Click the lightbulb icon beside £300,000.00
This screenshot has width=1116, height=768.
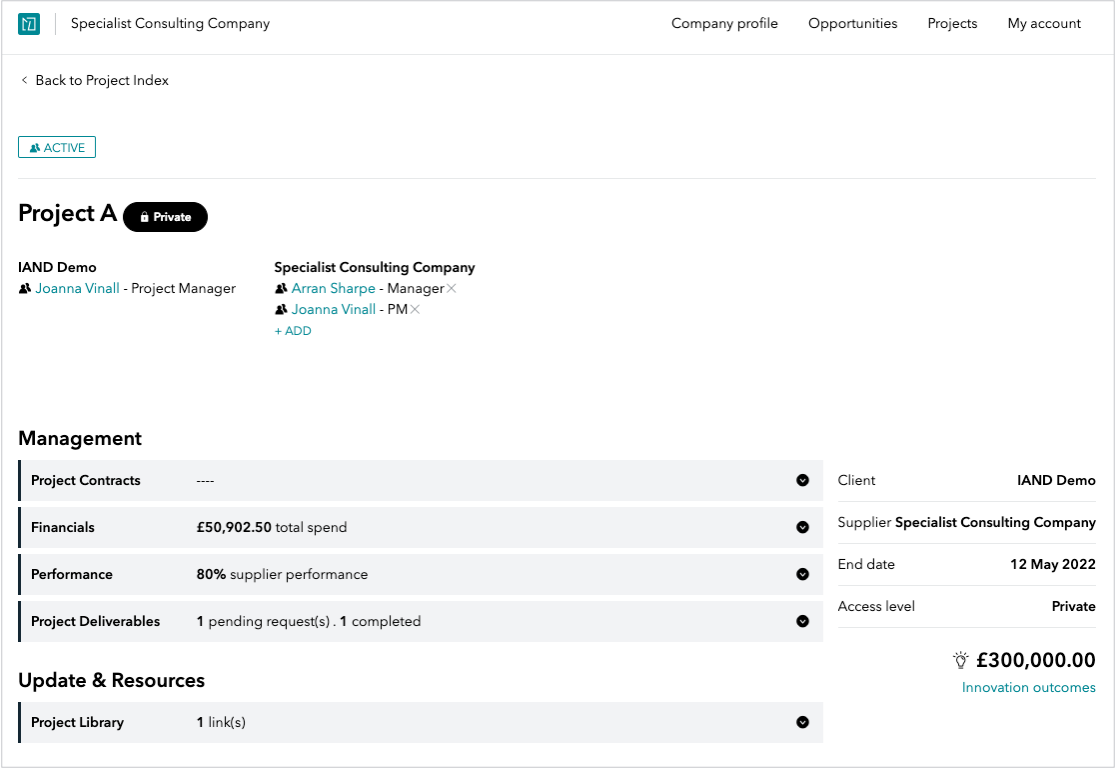[960, 660]
